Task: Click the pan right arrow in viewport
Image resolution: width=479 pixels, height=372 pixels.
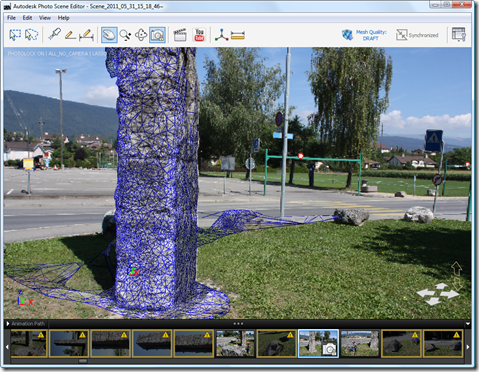Action: [451, 294]
